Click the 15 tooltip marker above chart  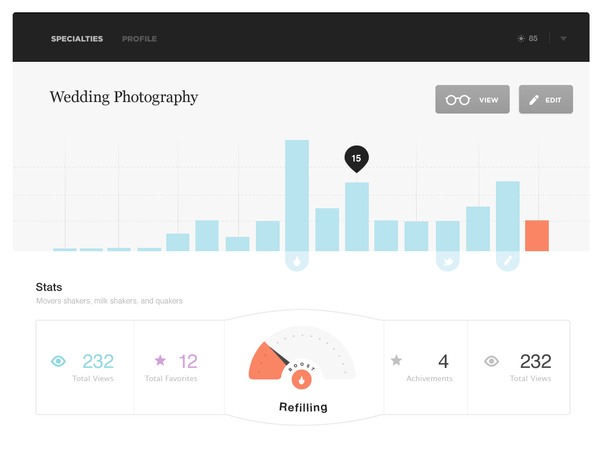click(x=357, y=158)
